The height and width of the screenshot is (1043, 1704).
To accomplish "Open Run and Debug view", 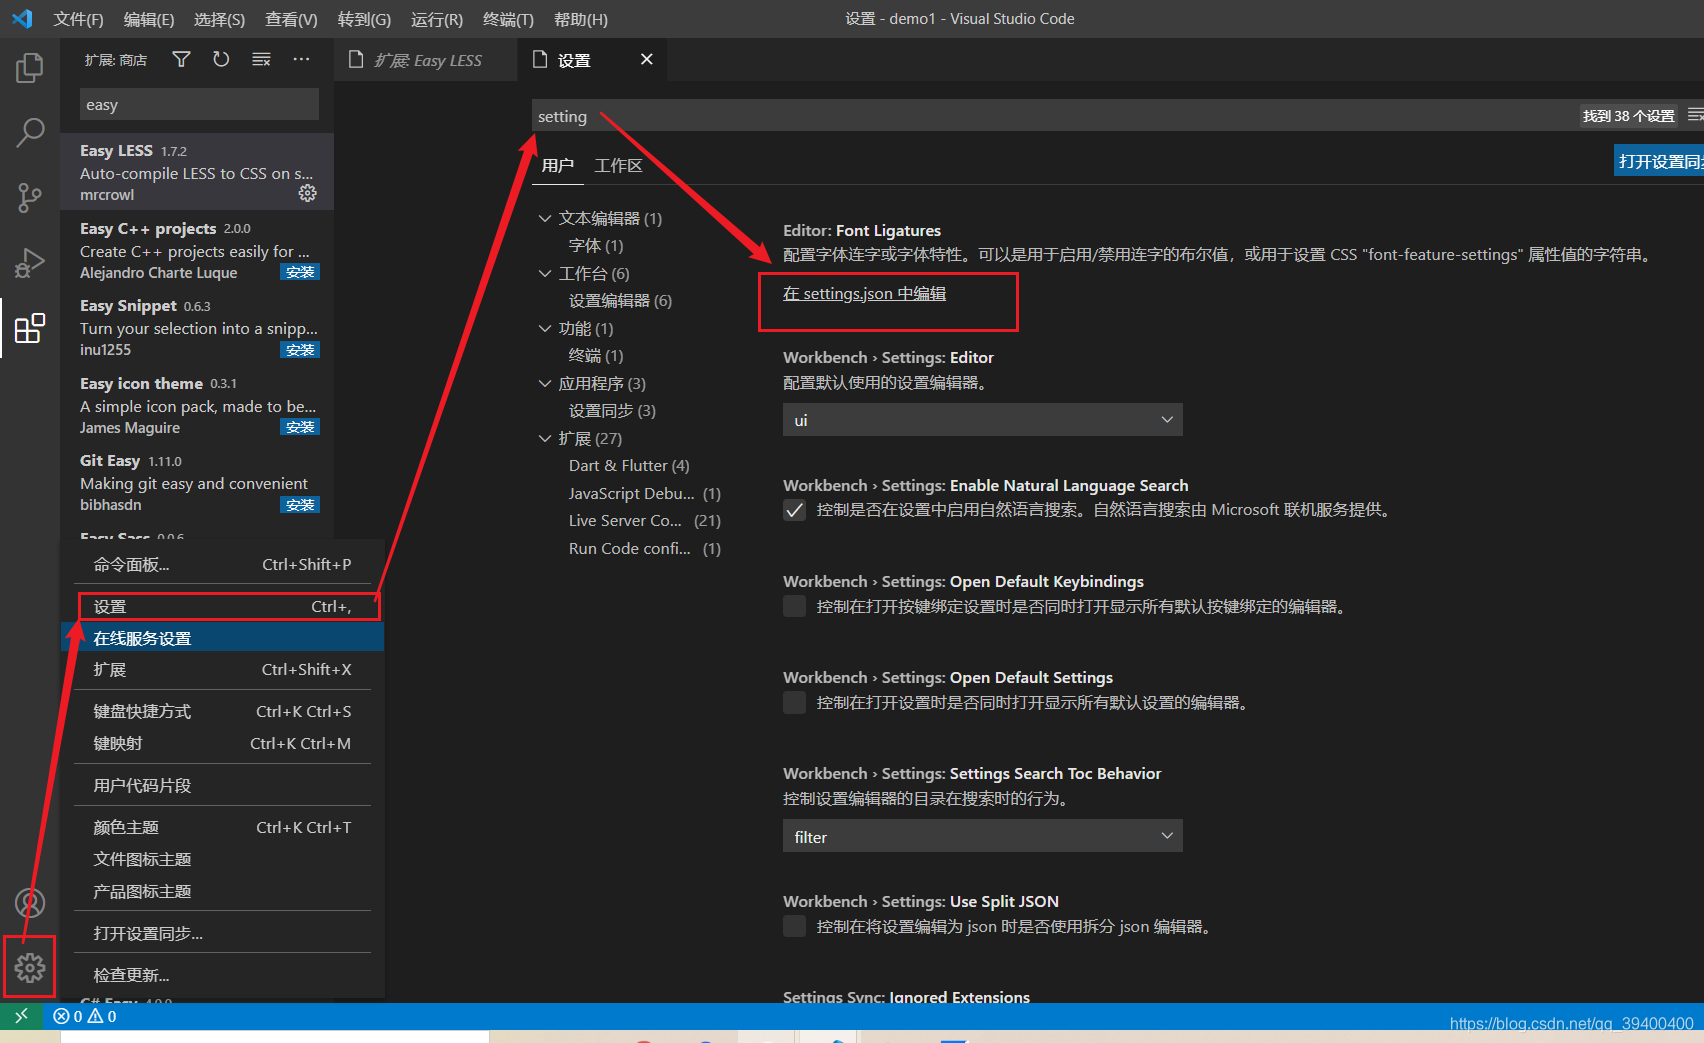I will 30,262.
